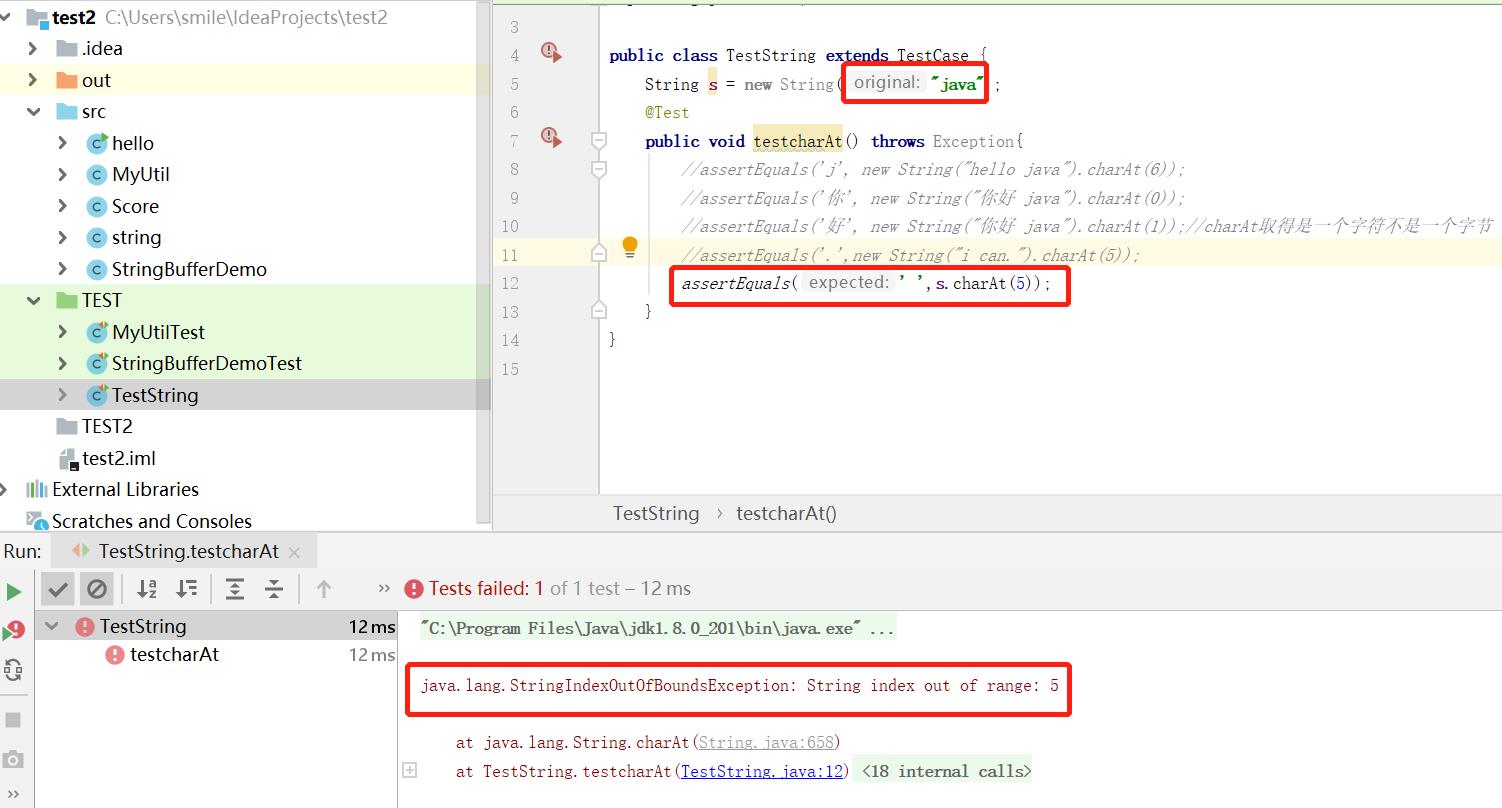This screenshot has width=1502, height=808.
Task: Select the string class file
Action: [x=136, y=237]
